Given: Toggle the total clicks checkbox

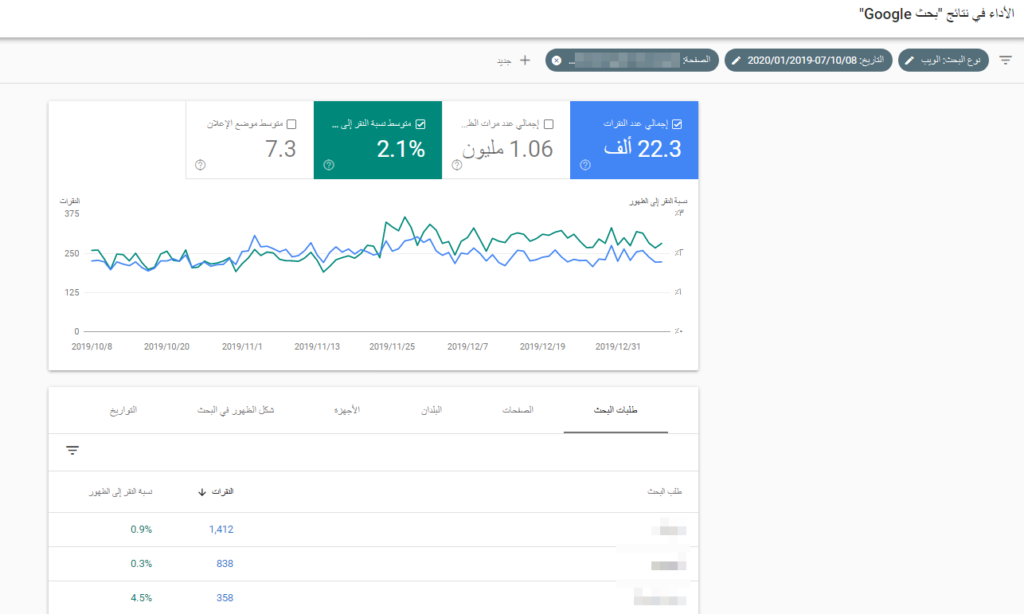Looking at the screenshot, I should coord(677,123).
